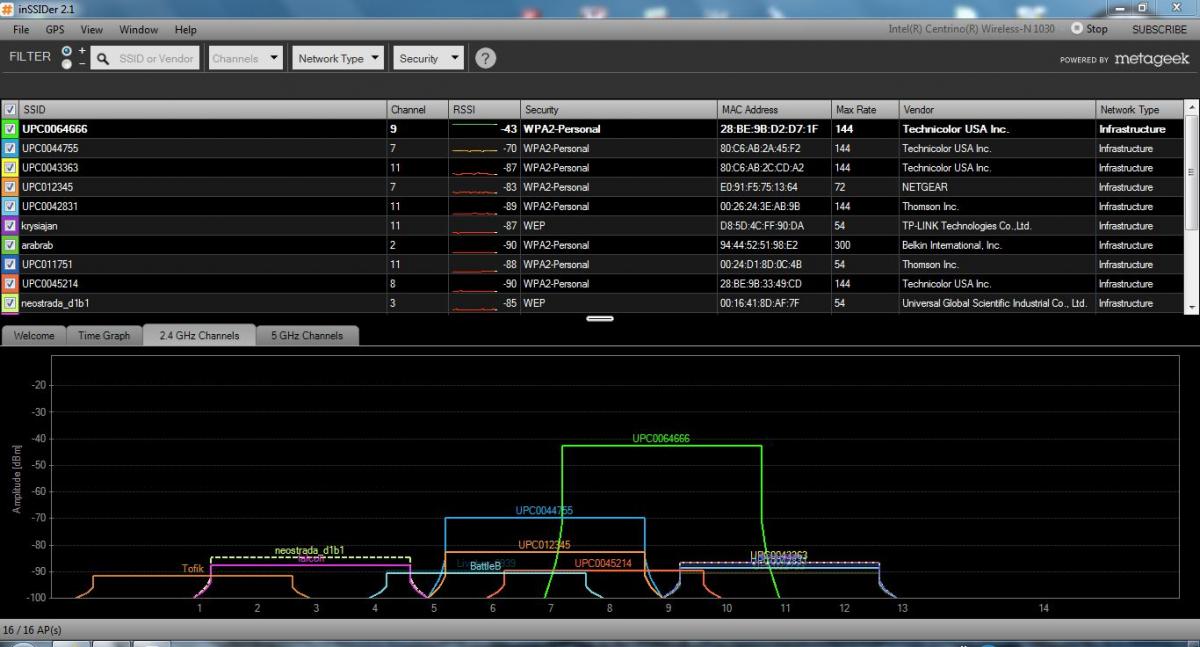Stop scanning with the Stop button
Screen dimensions: 1200x647
tap(1090, 29)
